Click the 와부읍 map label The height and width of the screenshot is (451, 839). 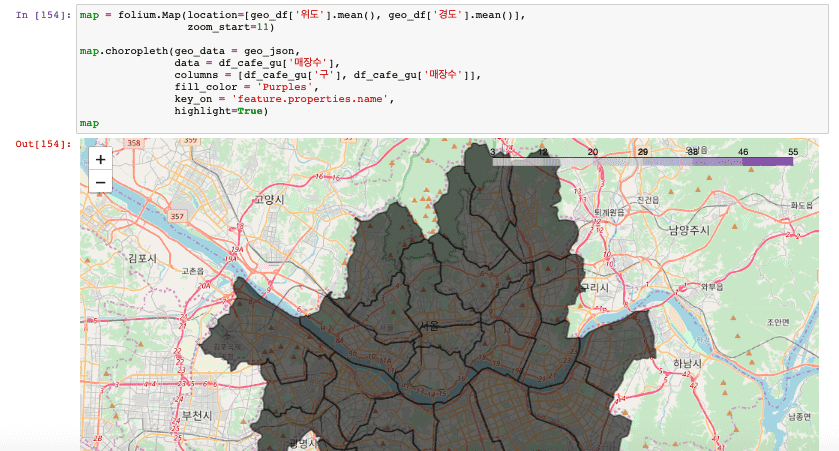(712, 287)
